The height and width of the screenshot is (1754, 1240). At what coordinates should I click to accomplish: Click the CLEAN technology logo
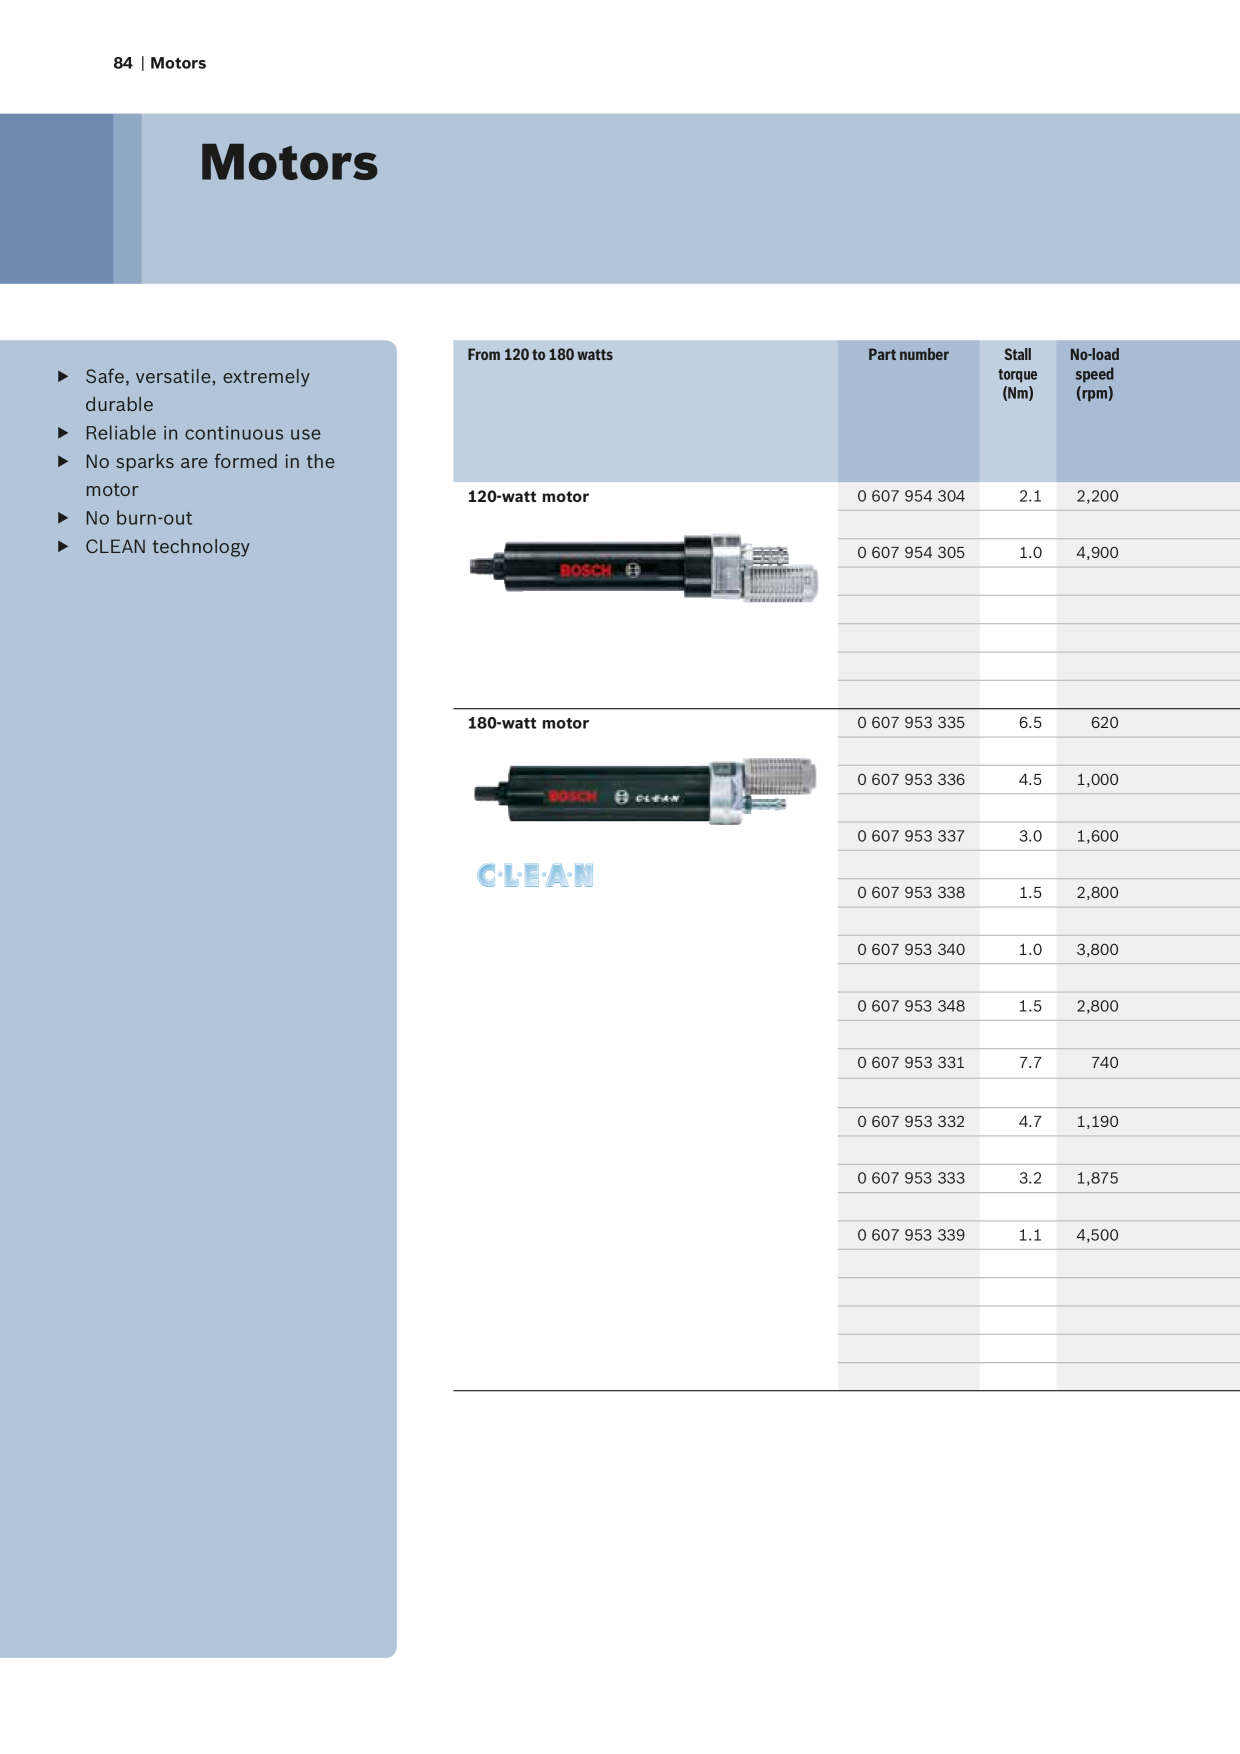coord(535,876)
